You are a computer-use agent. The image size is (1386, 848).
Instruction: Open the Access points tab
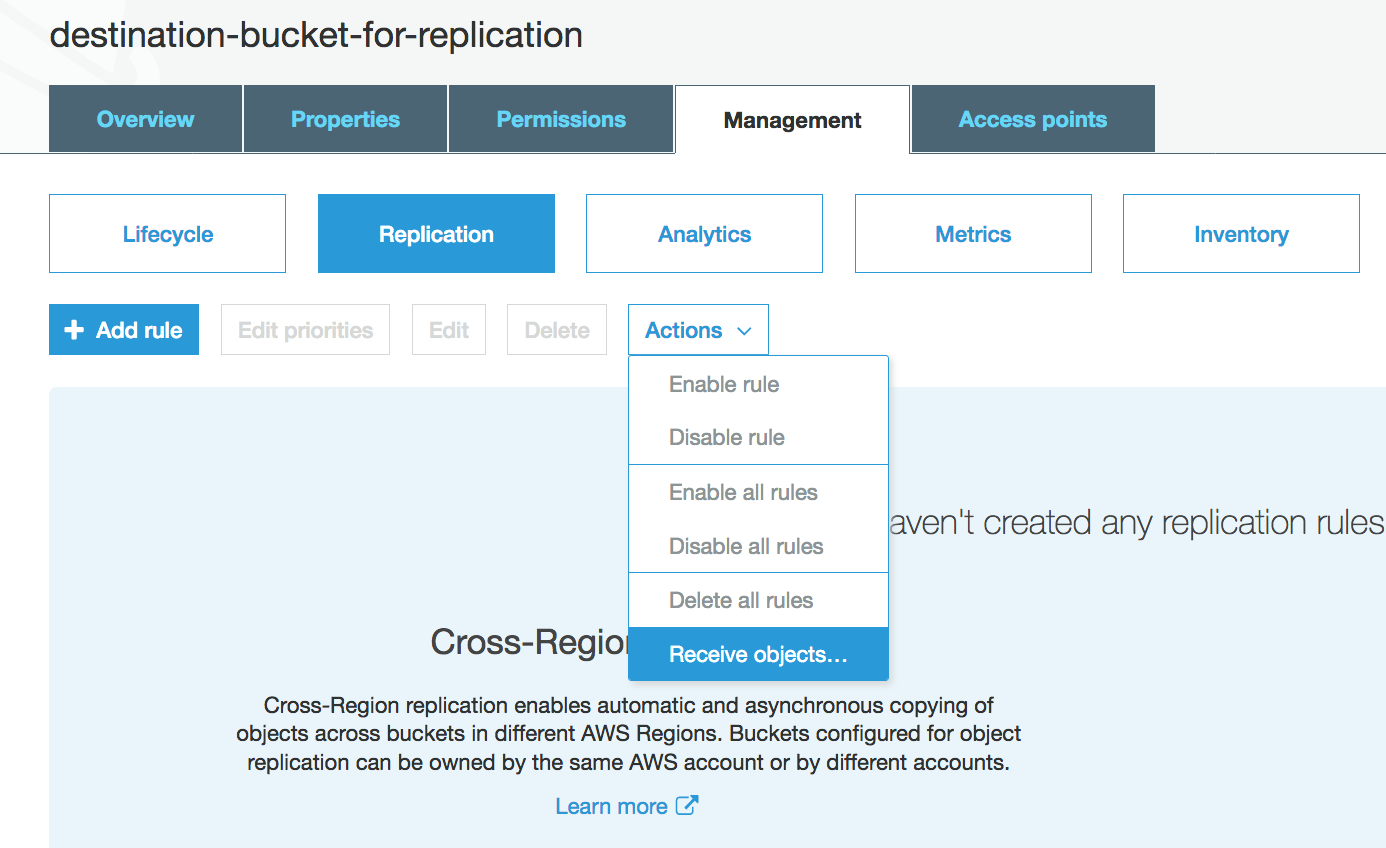[x=1032, y=119]
